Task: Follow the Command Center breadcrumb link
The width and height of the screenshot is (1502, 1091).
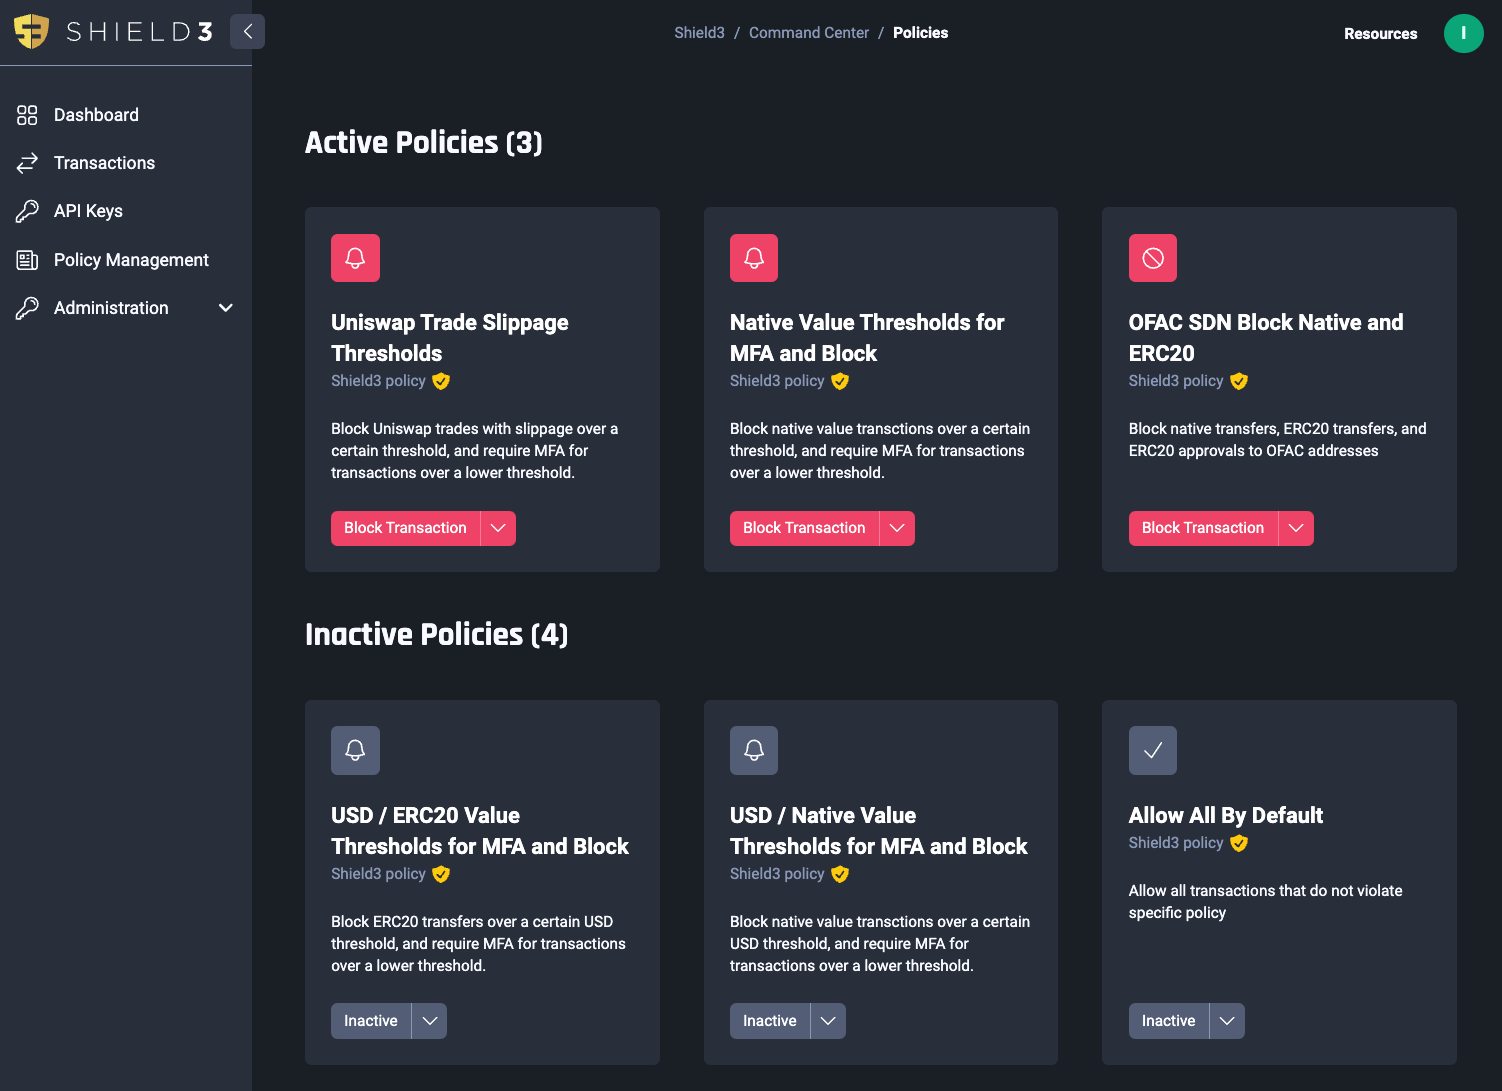Action: pos(809,33)
